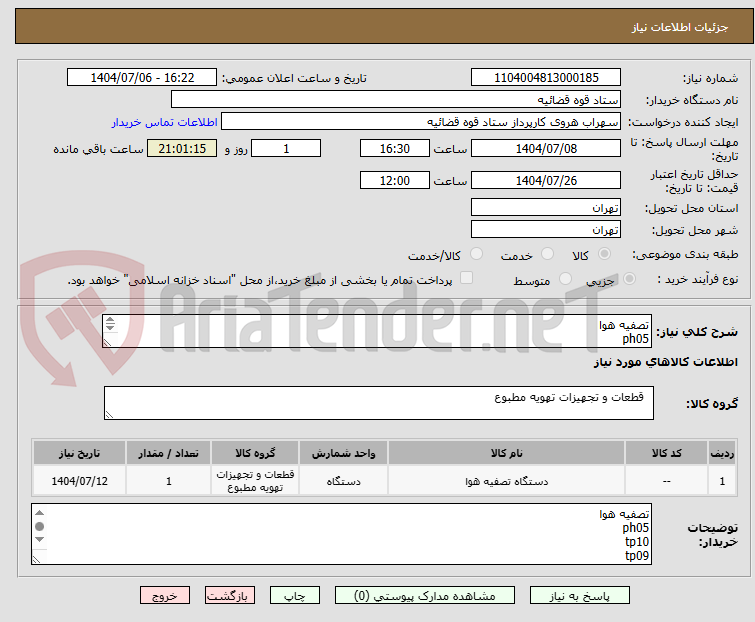Click the remaining days field showing 1
The height and width of the screenshot is (622, 755).
point(286,148)
